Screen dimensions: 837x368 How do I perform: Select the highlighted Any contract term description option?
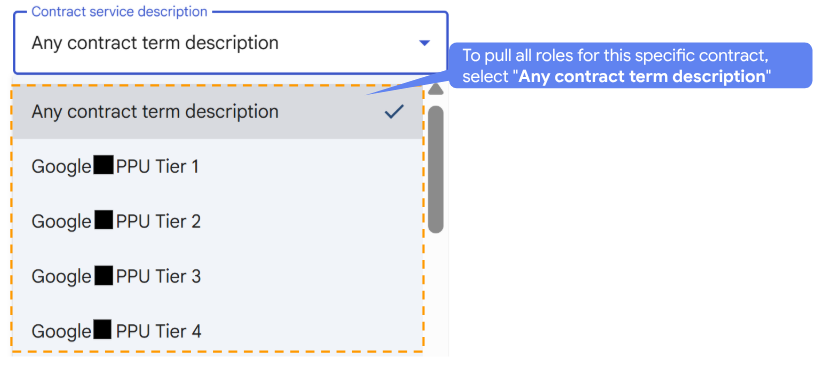pyautogui.click(x=218, y=112)
